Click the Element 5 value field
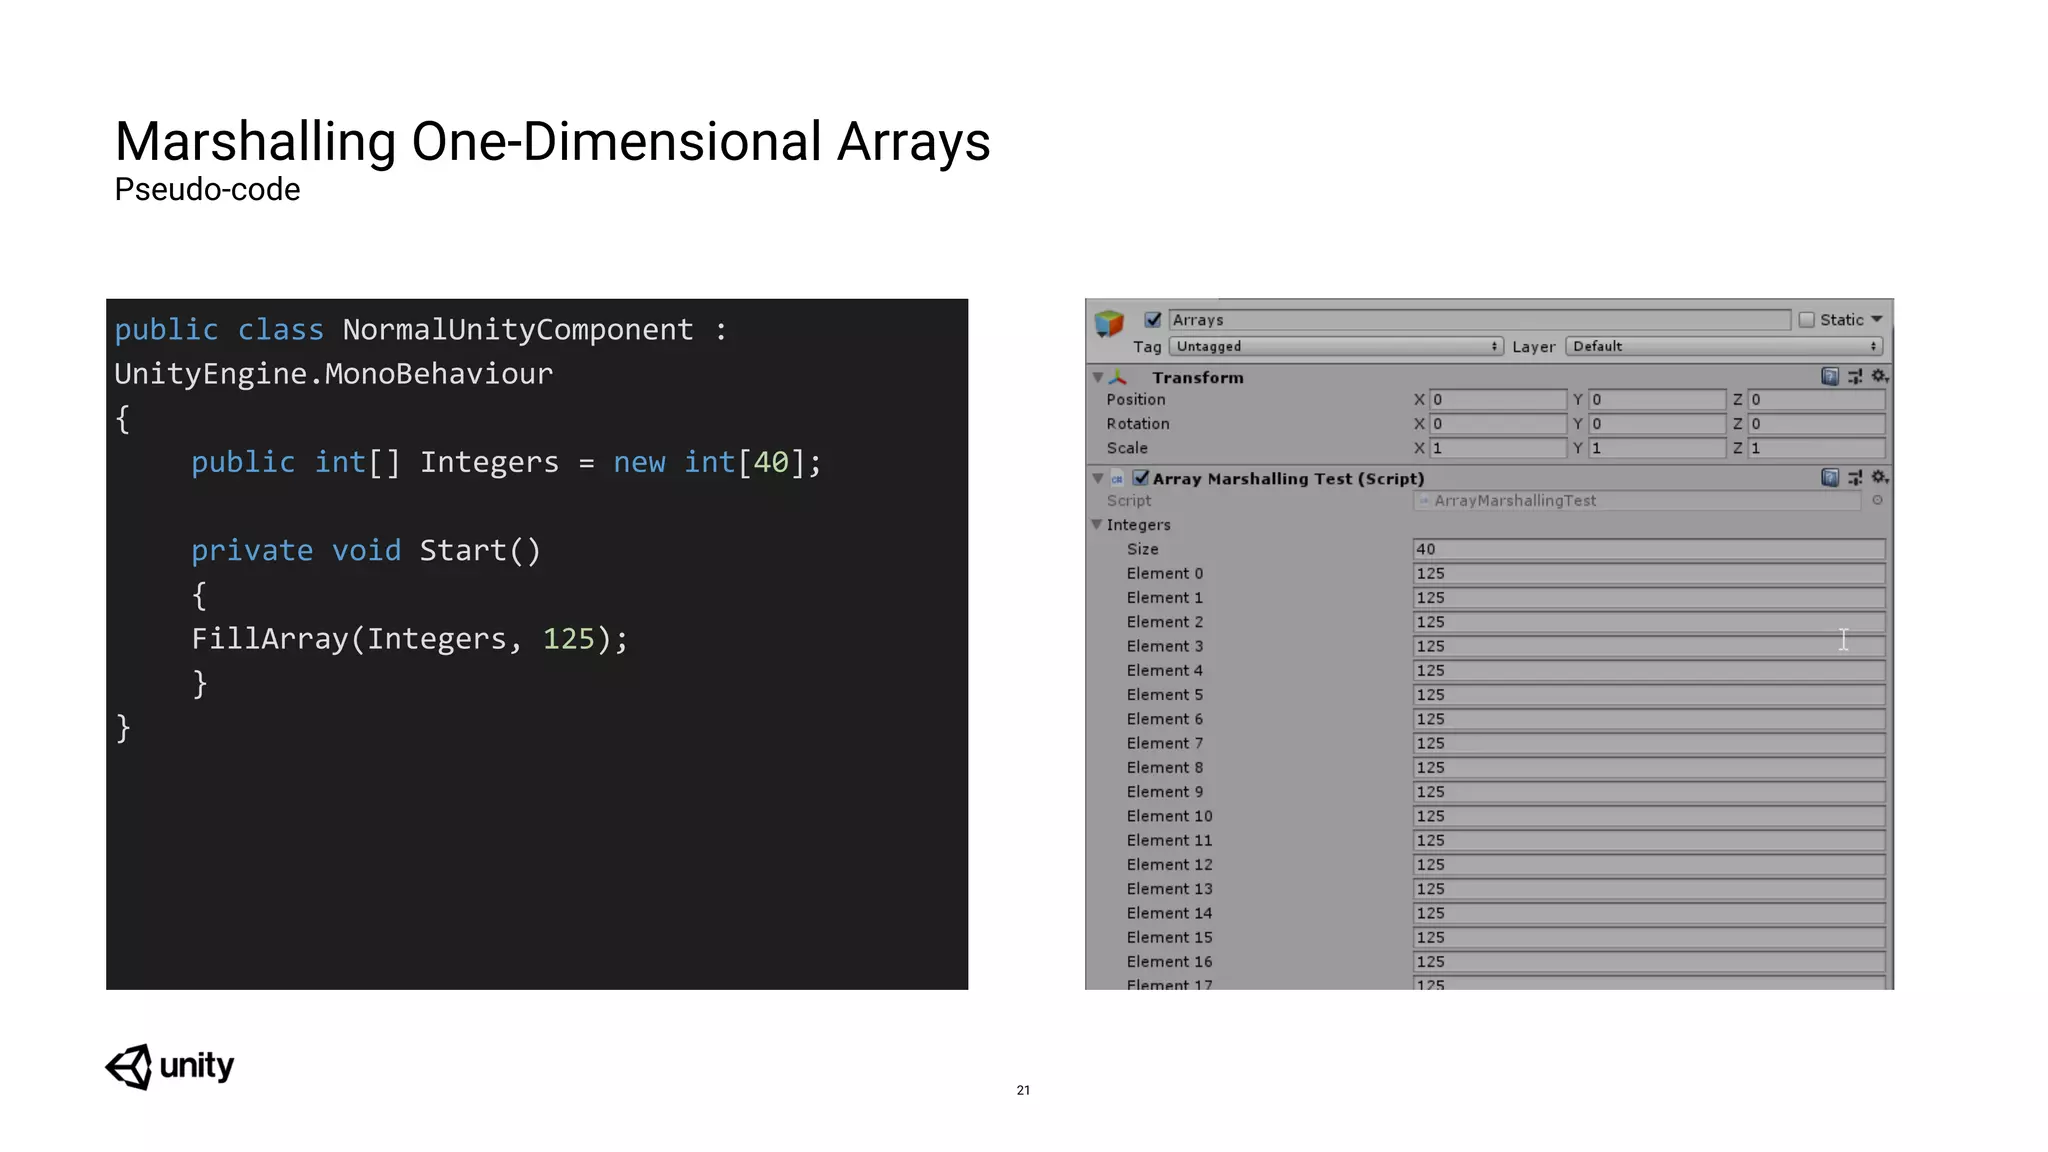The height and width of the screenshot is (1152, 2048). pyautogui.click(x=1649, y=694)
